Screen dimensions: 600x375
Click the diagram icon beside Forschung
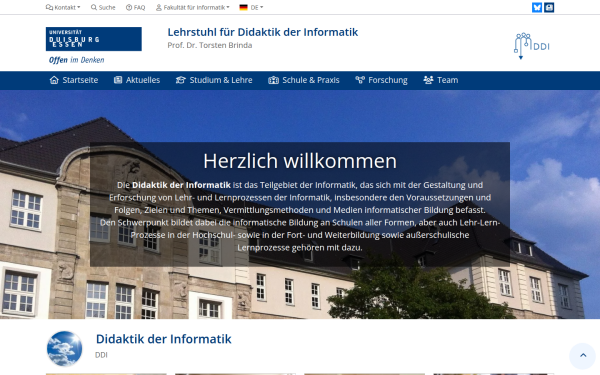click(x=360, y=80)
